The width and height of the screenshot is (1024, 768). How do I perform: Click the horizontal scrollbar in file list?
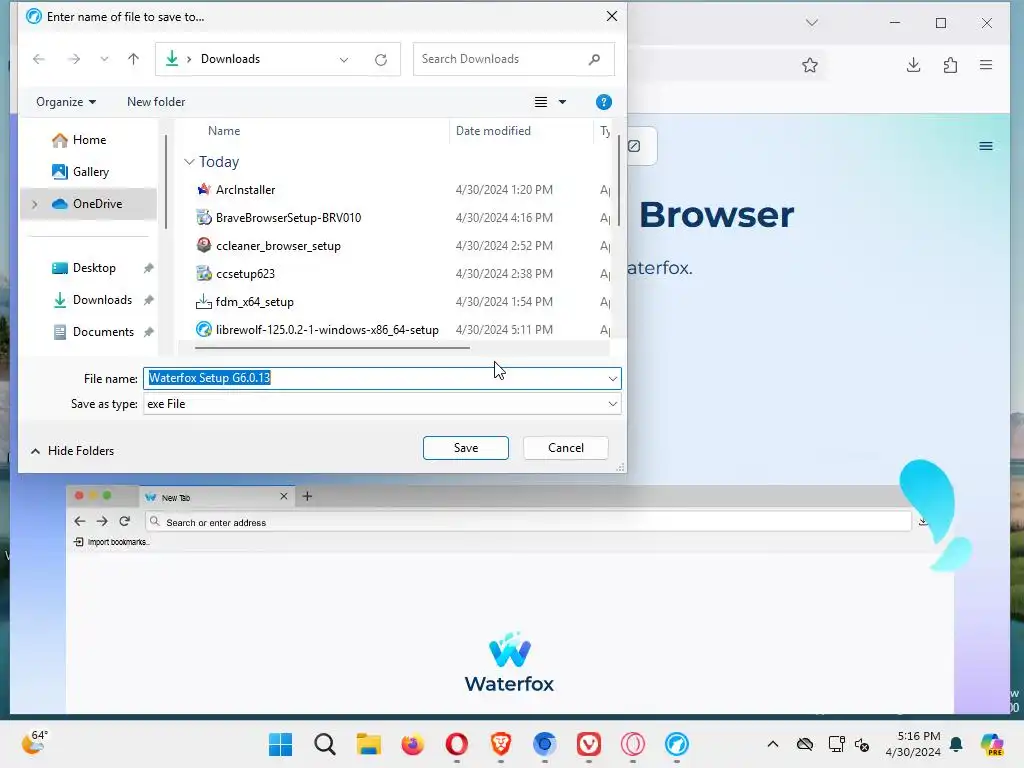tap(332, 347)
